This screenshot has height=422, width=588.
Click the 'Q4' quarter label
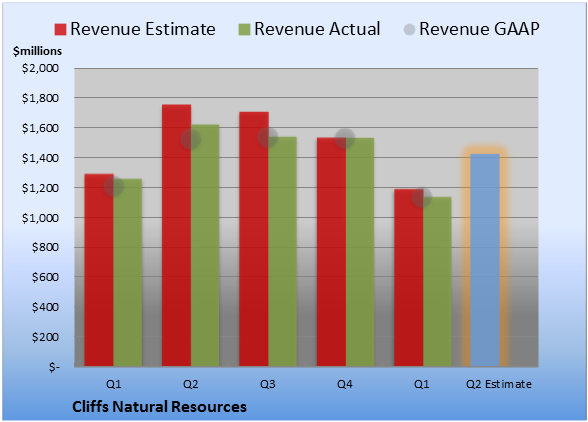pyautogui.click(x=345, y=384)
